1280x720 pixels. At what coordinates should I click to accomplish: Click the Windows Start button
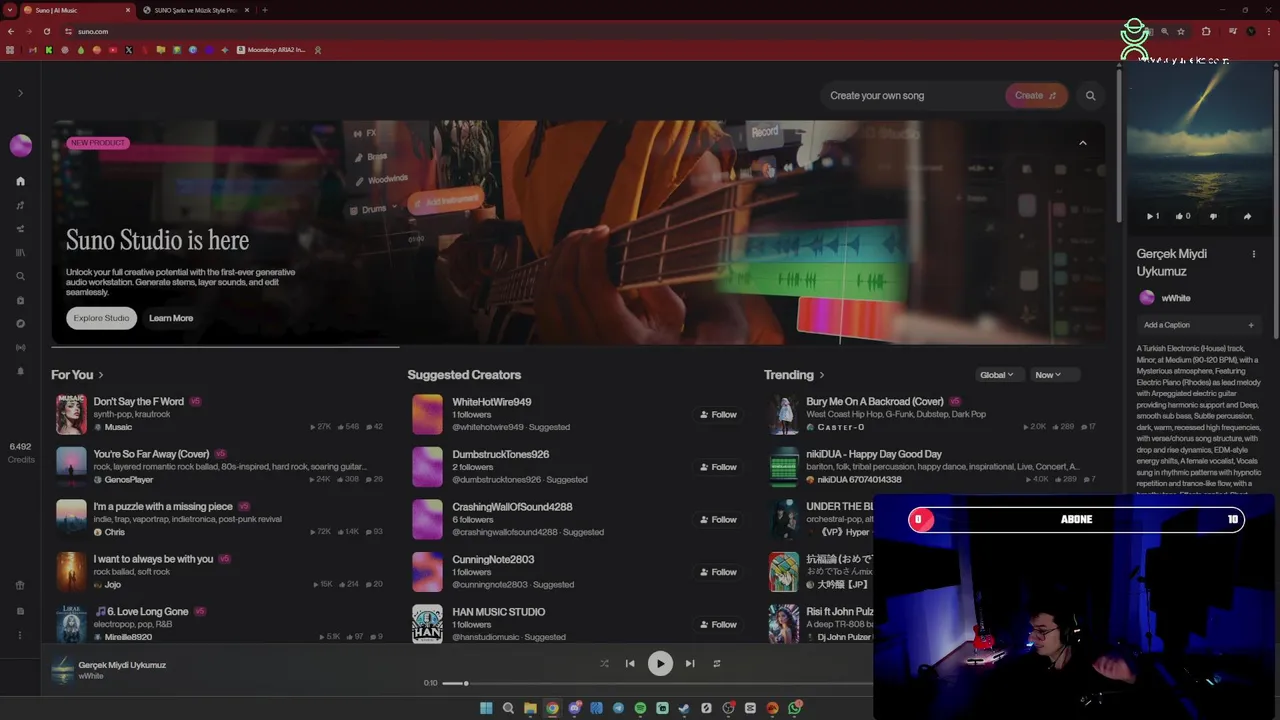[x=486, y=708]
